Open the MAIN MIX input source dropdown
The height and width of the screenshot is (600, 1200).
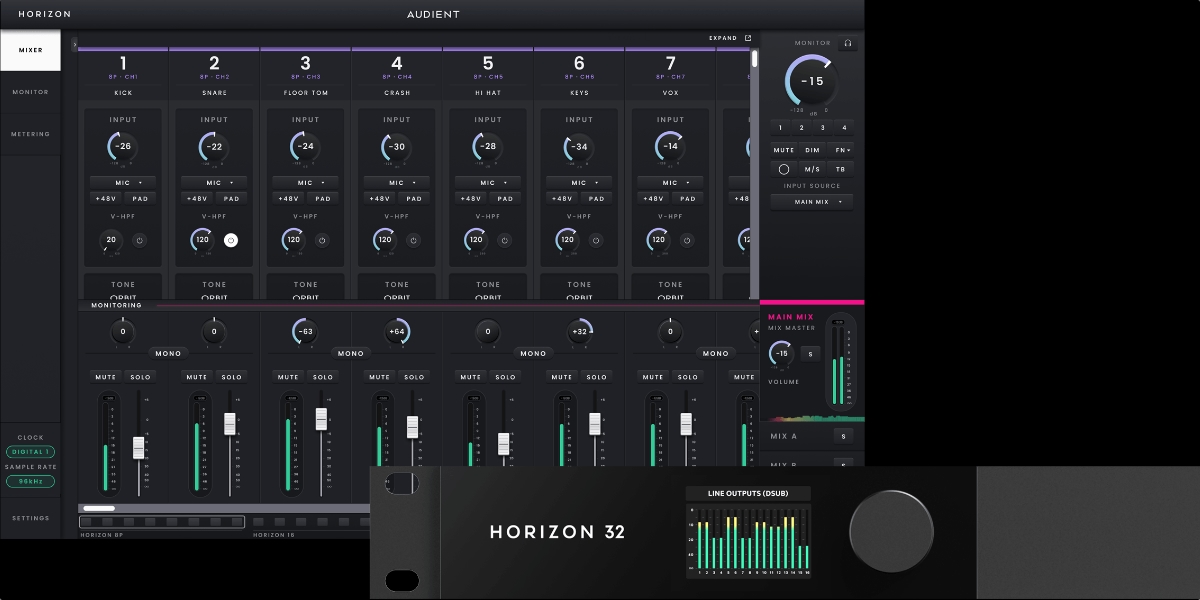coord(812,202)
